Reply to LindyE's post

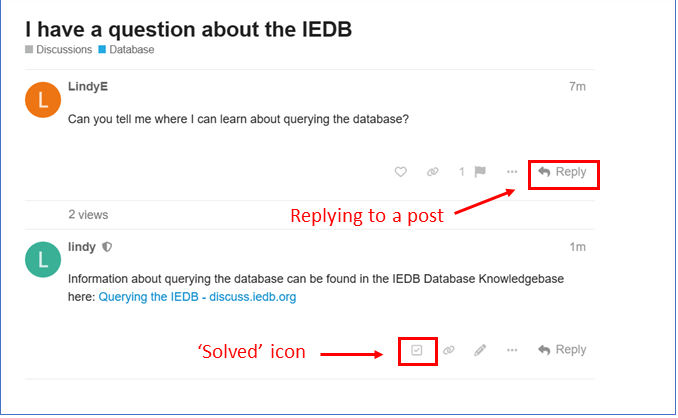pos(562,172)
